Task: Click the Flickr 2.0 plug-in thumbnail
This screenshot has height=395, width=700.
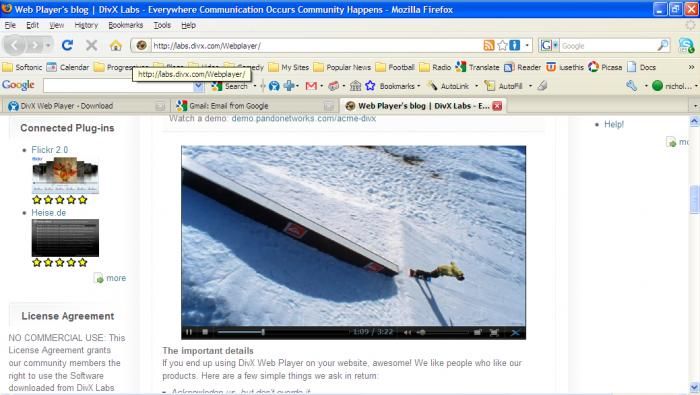Action: tap(65, 175)
